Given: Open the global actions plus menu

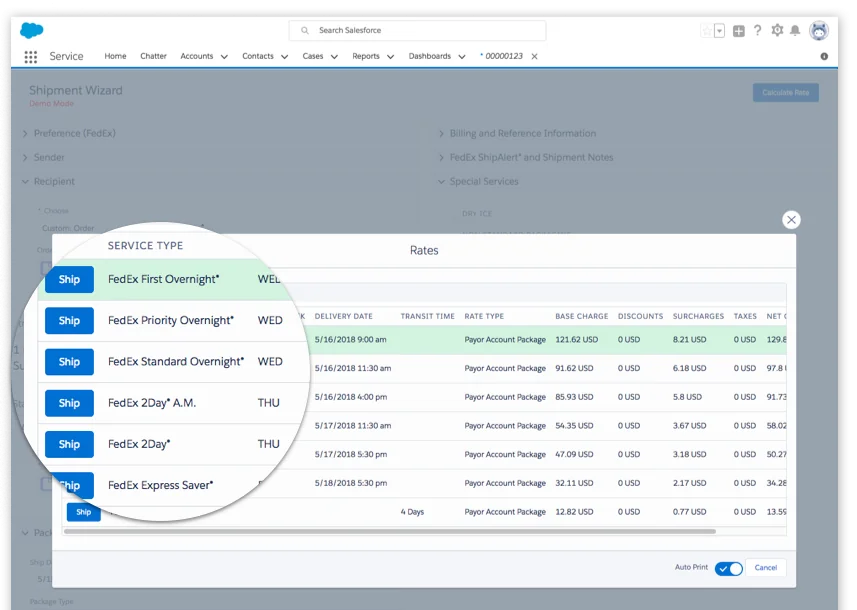Looking at the screenshot, I should [x=739, y=31].
